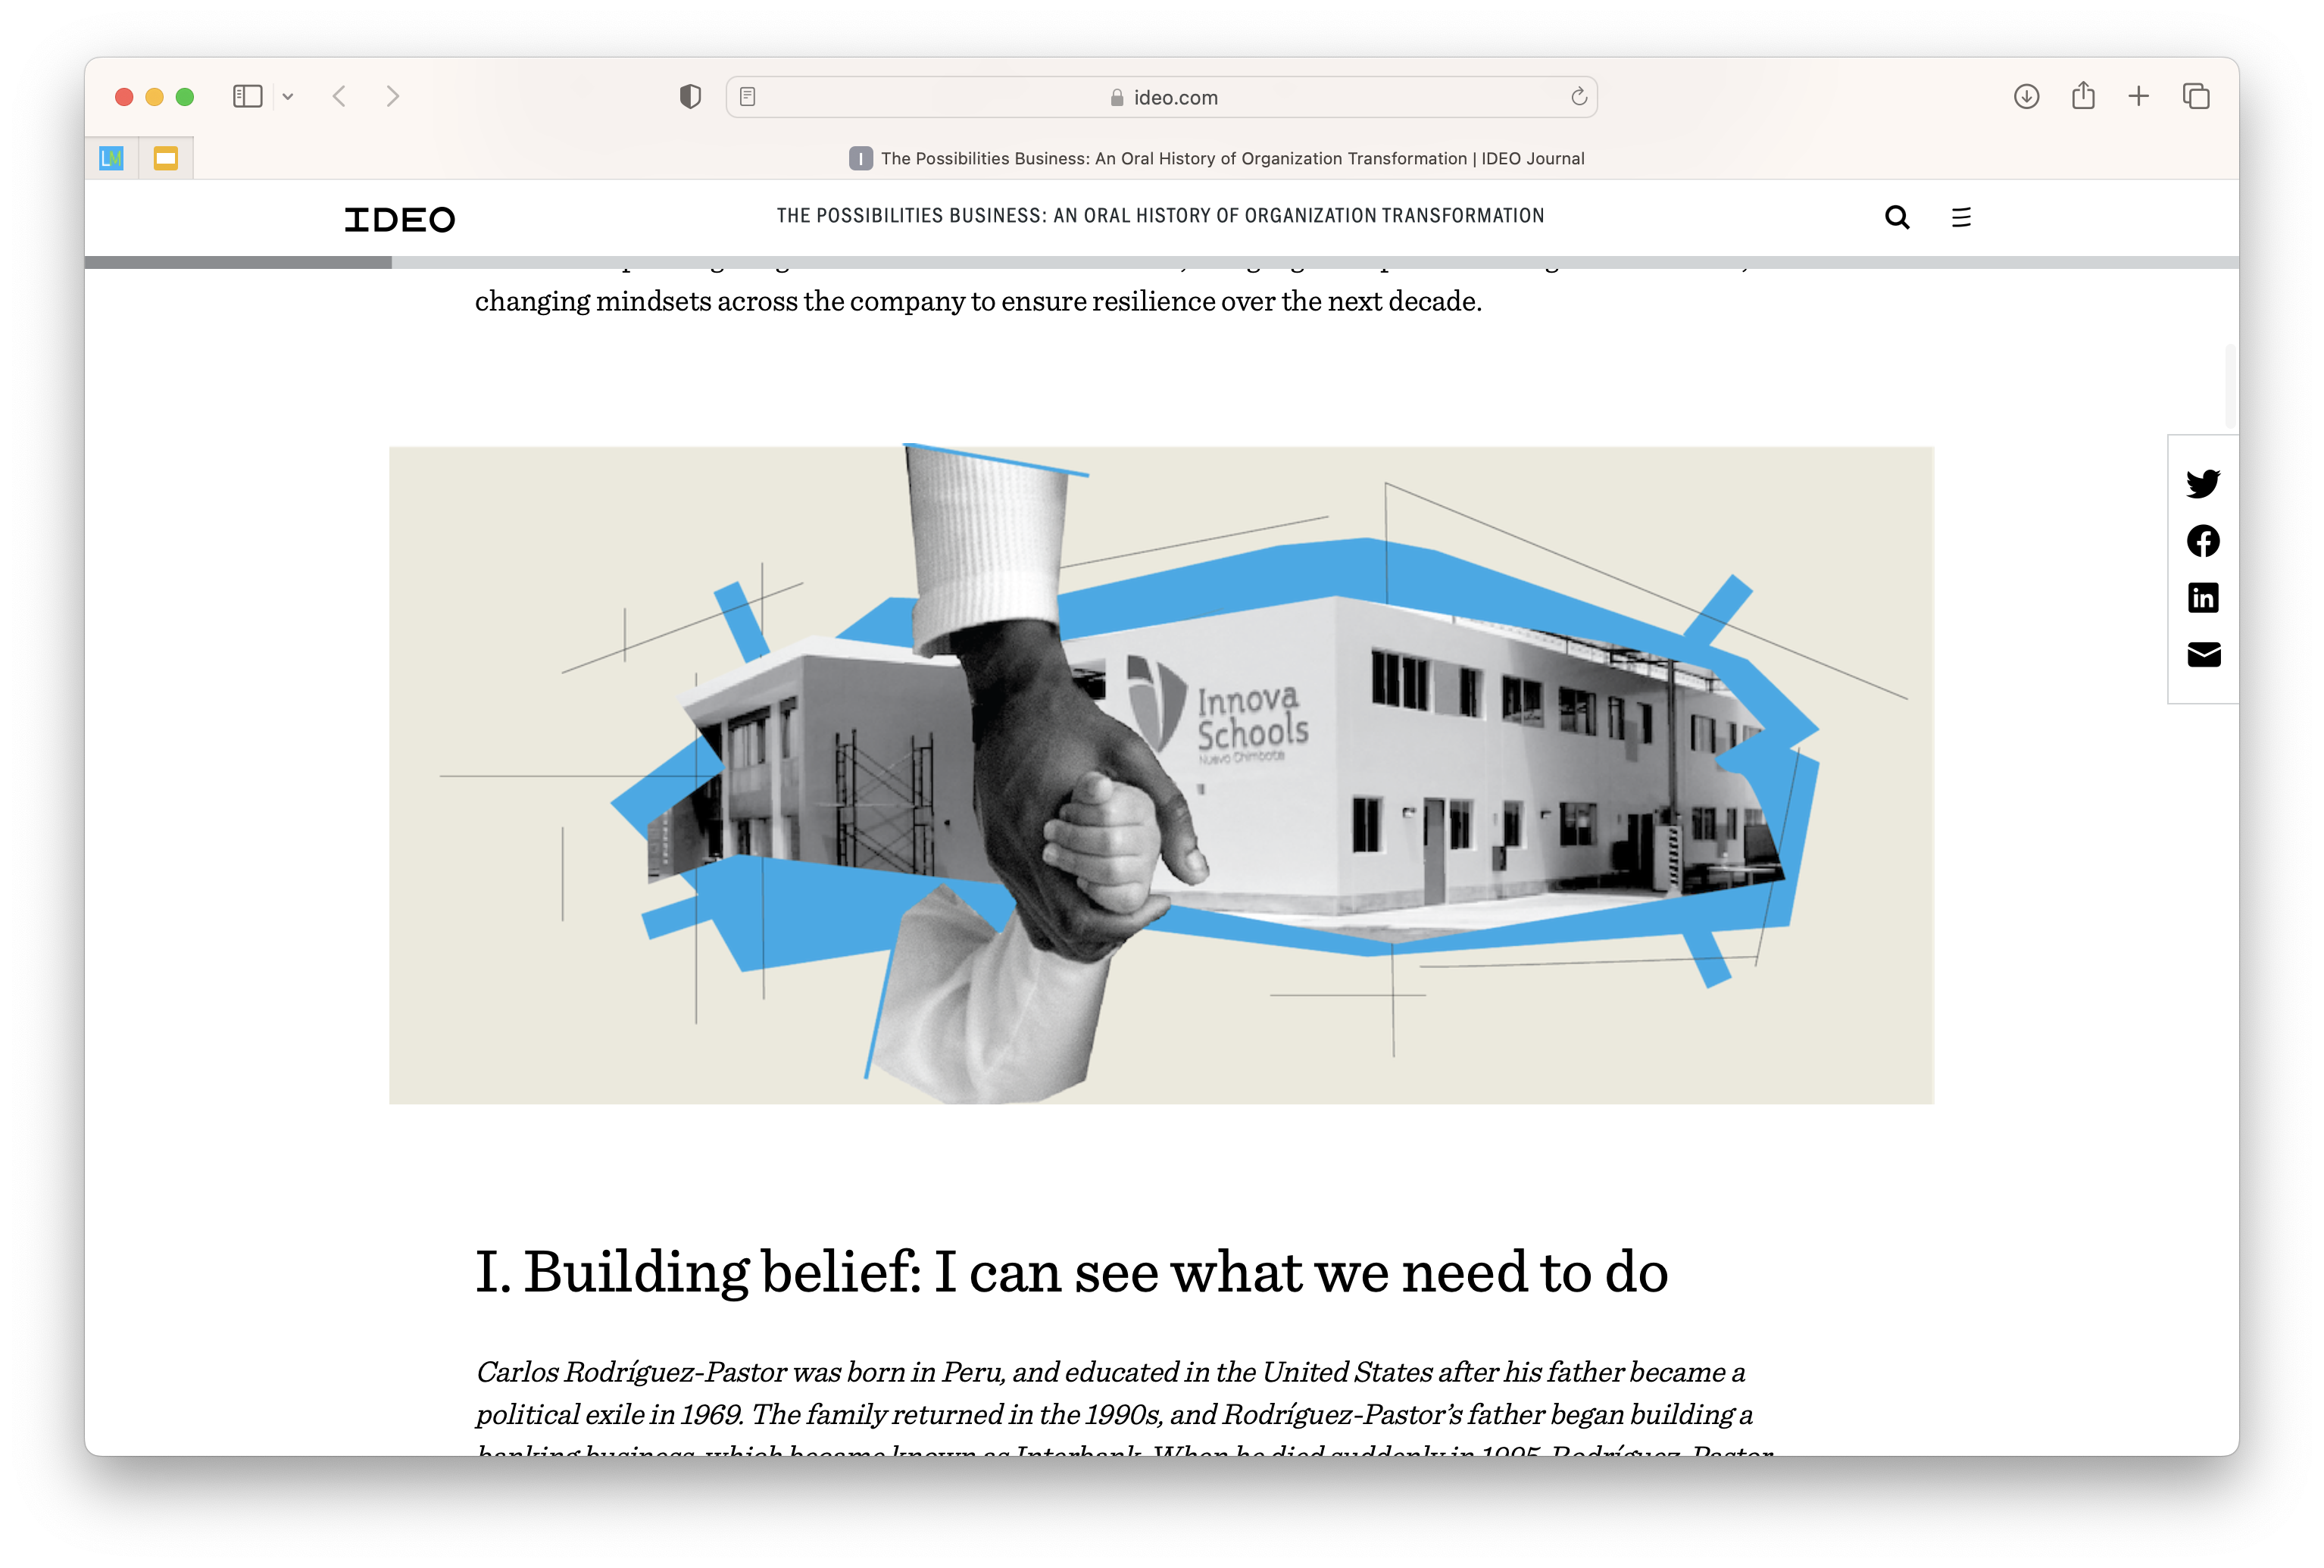The width and height of the screenshot is (2324, 1568).
Task: Share article on LinkedIn
Action: point(2202,598)
